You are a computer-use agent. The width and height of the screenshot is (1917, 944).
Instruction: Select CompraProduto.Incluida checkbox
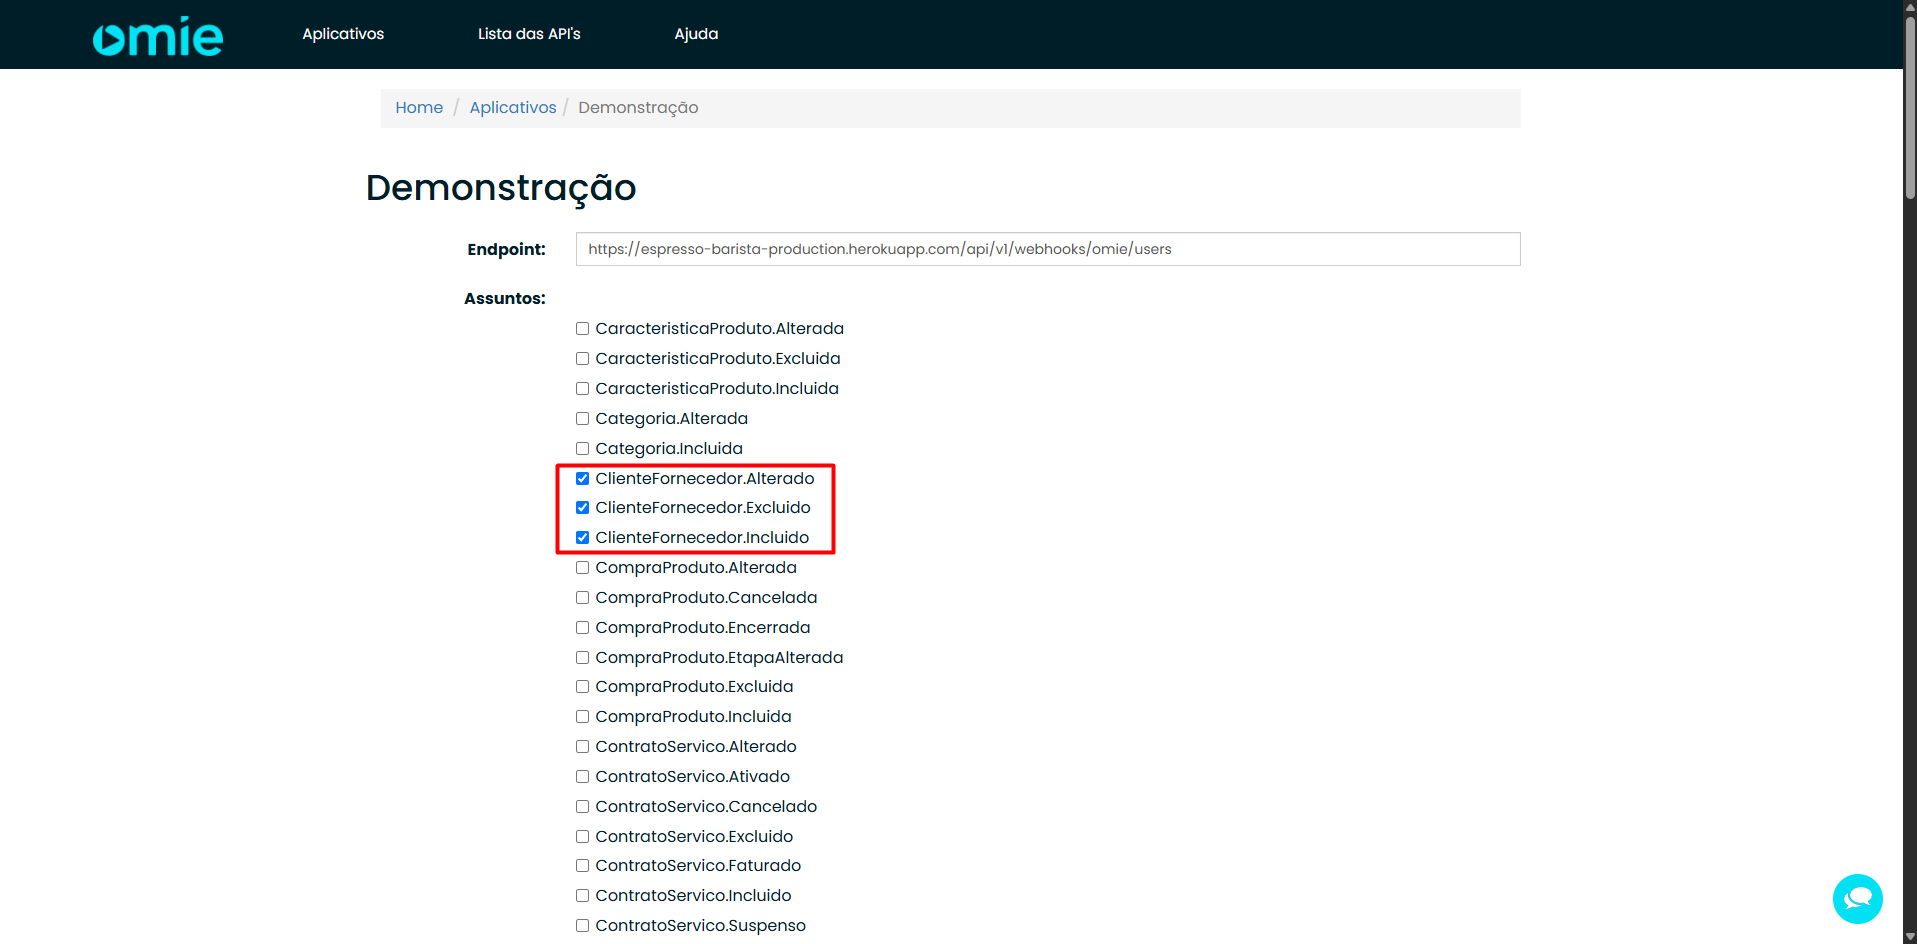tap(582, 717)
